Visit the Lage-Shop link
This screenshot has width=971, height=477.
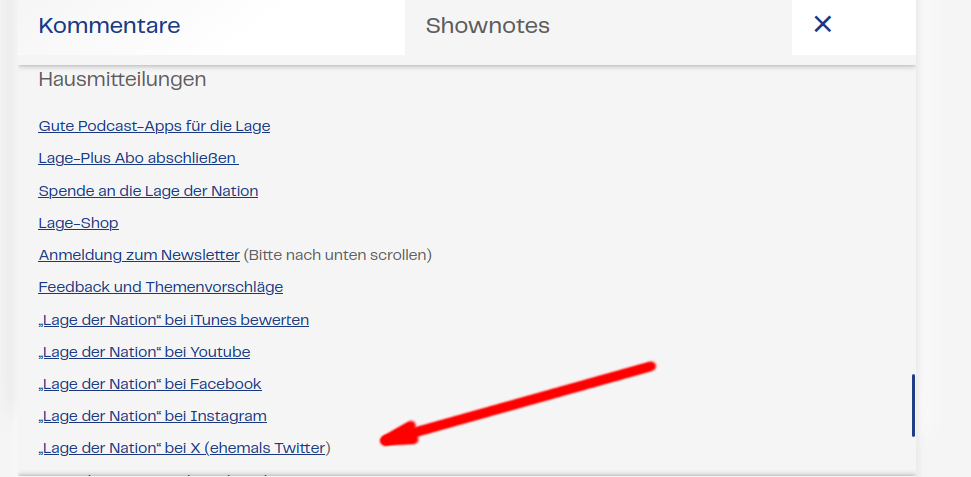point(78,223)
